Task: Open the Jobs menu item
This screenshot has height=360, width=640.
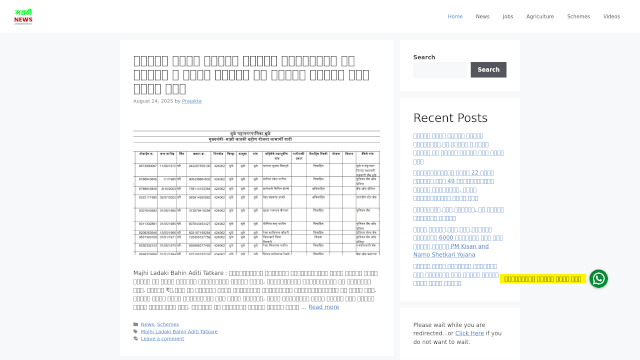Action: [x=508, y=17]
